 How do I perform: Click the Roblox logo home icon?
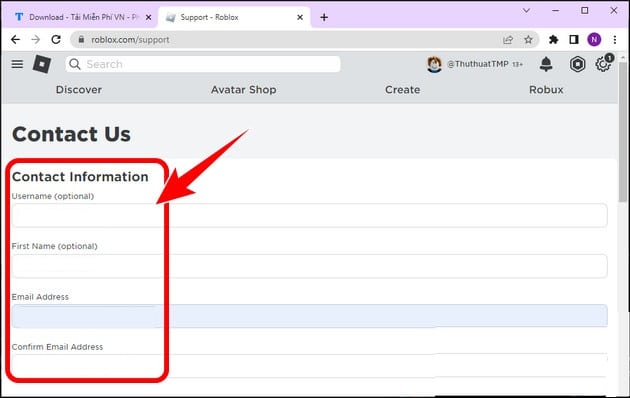tap(42, 64)
